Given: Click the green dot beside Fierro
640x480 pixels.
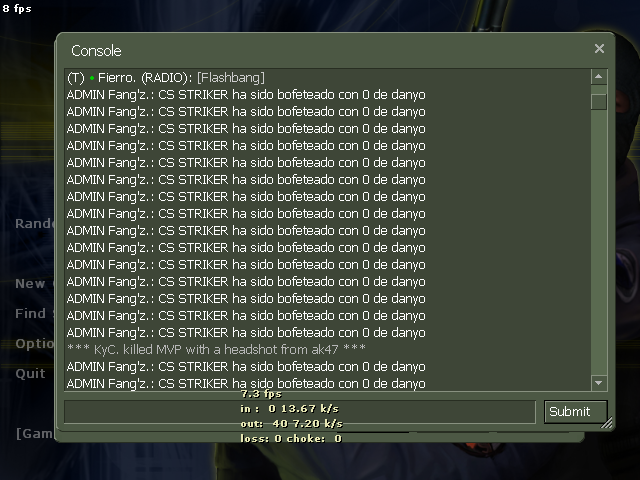Looking at the screenshot, I should pyautogui.click(x=92, y=78).
